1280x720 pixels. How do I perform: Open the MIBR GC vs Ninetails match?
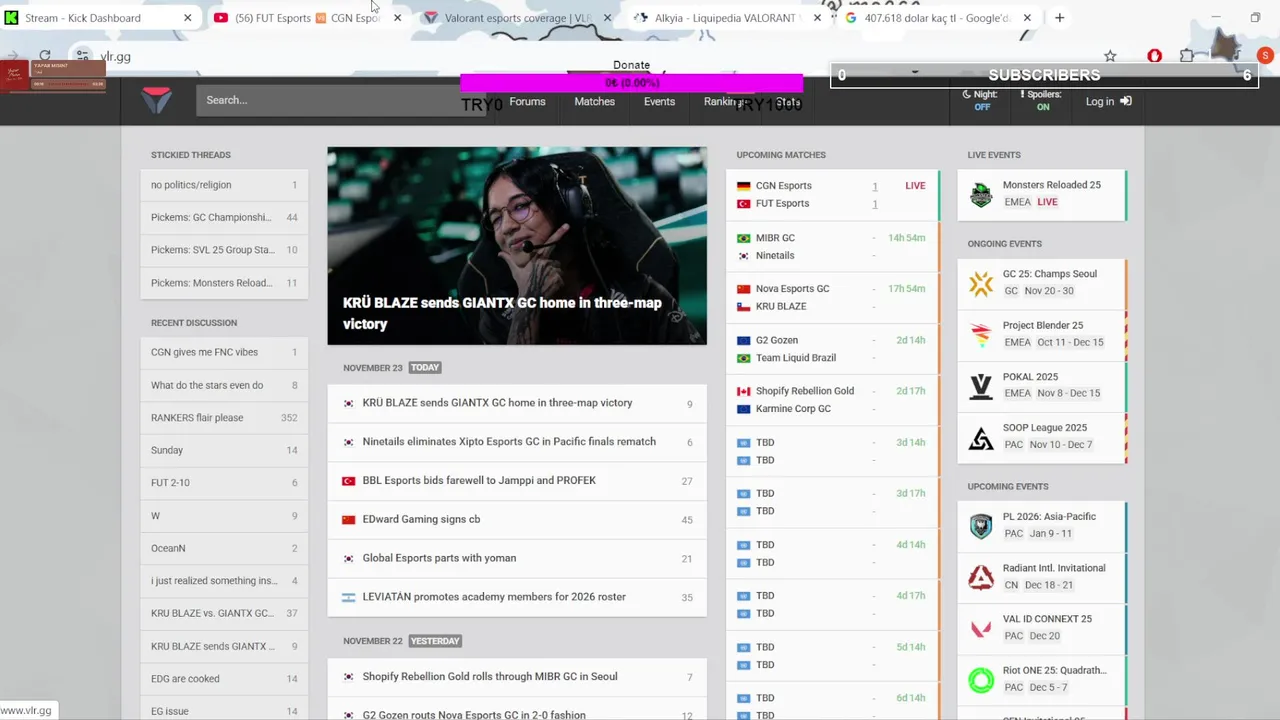coord(833,247)
